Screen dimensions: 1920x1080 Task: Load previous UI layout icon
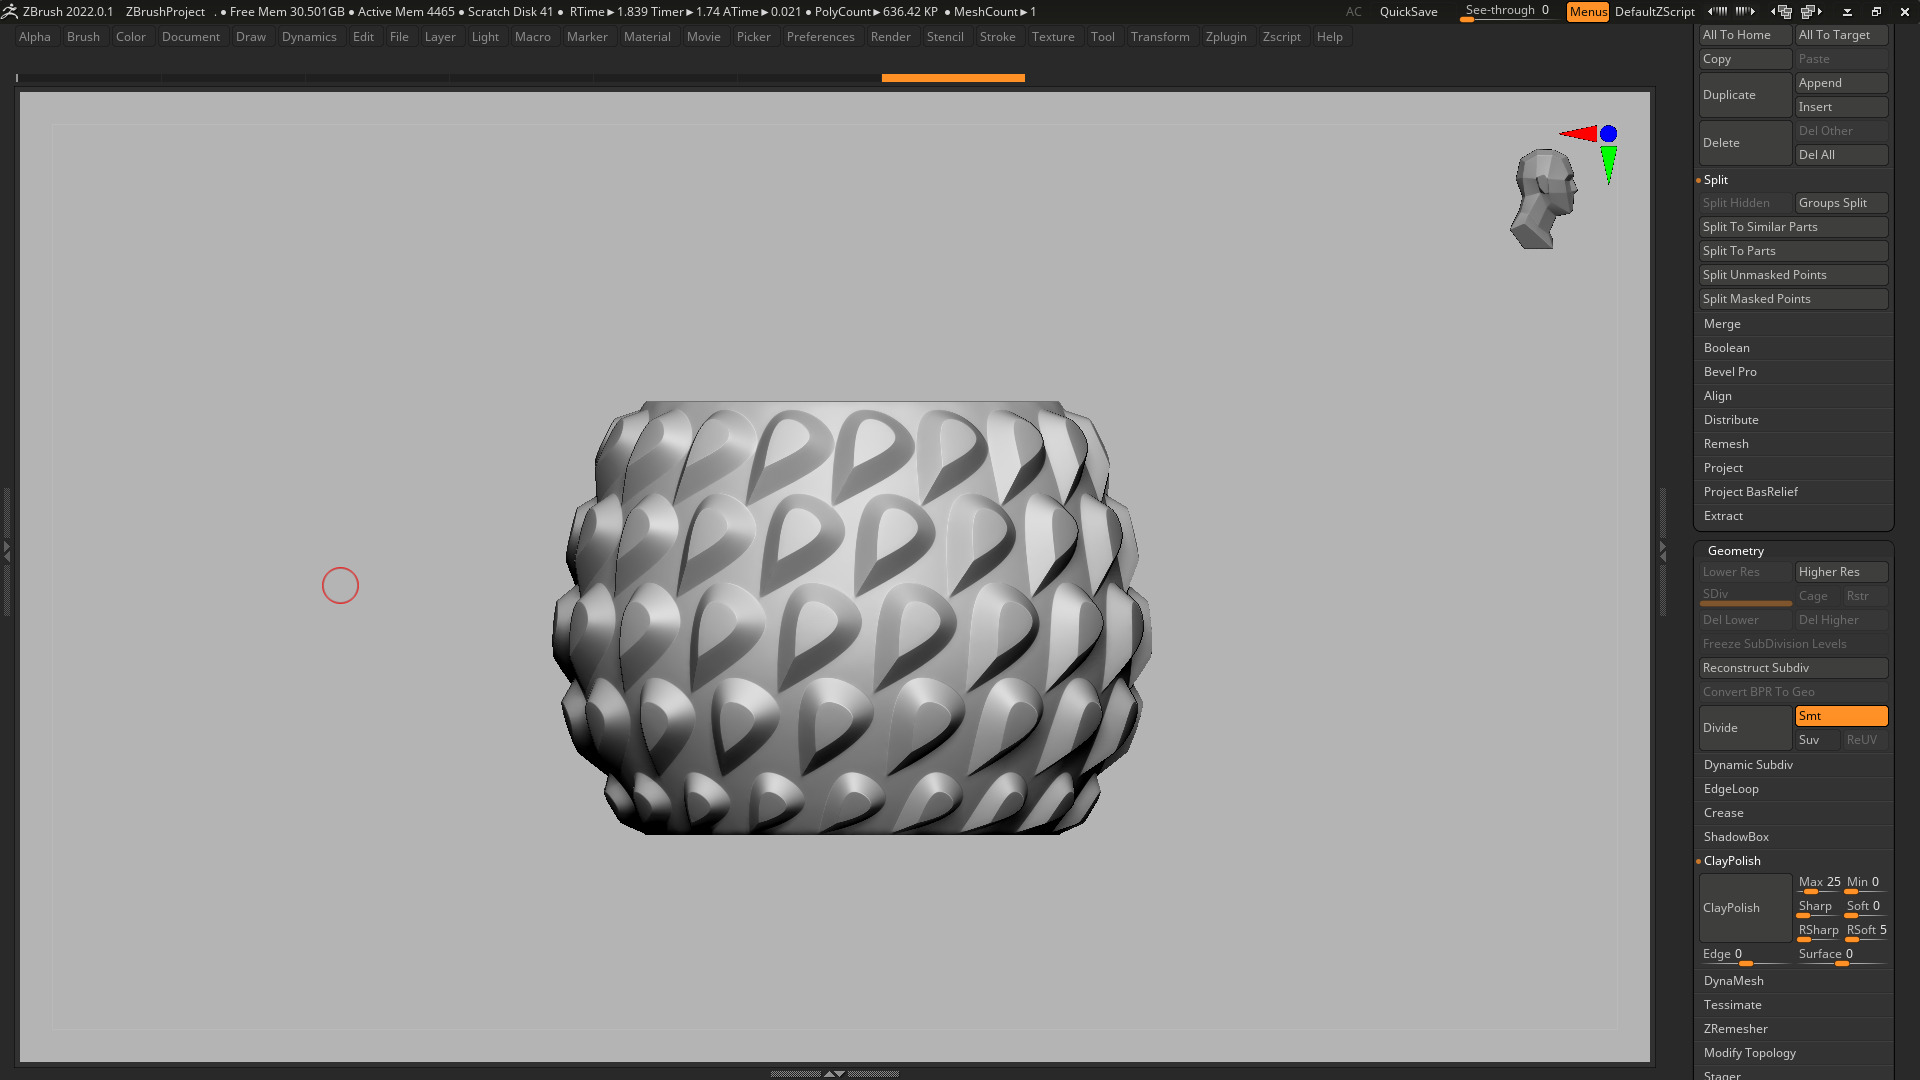pos(1781,12)
